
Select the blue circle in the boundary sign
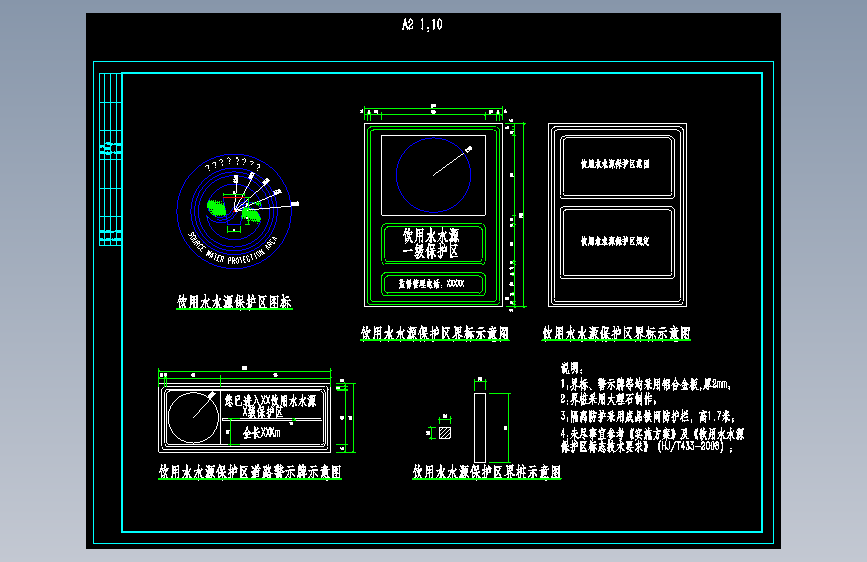[433, 175]
